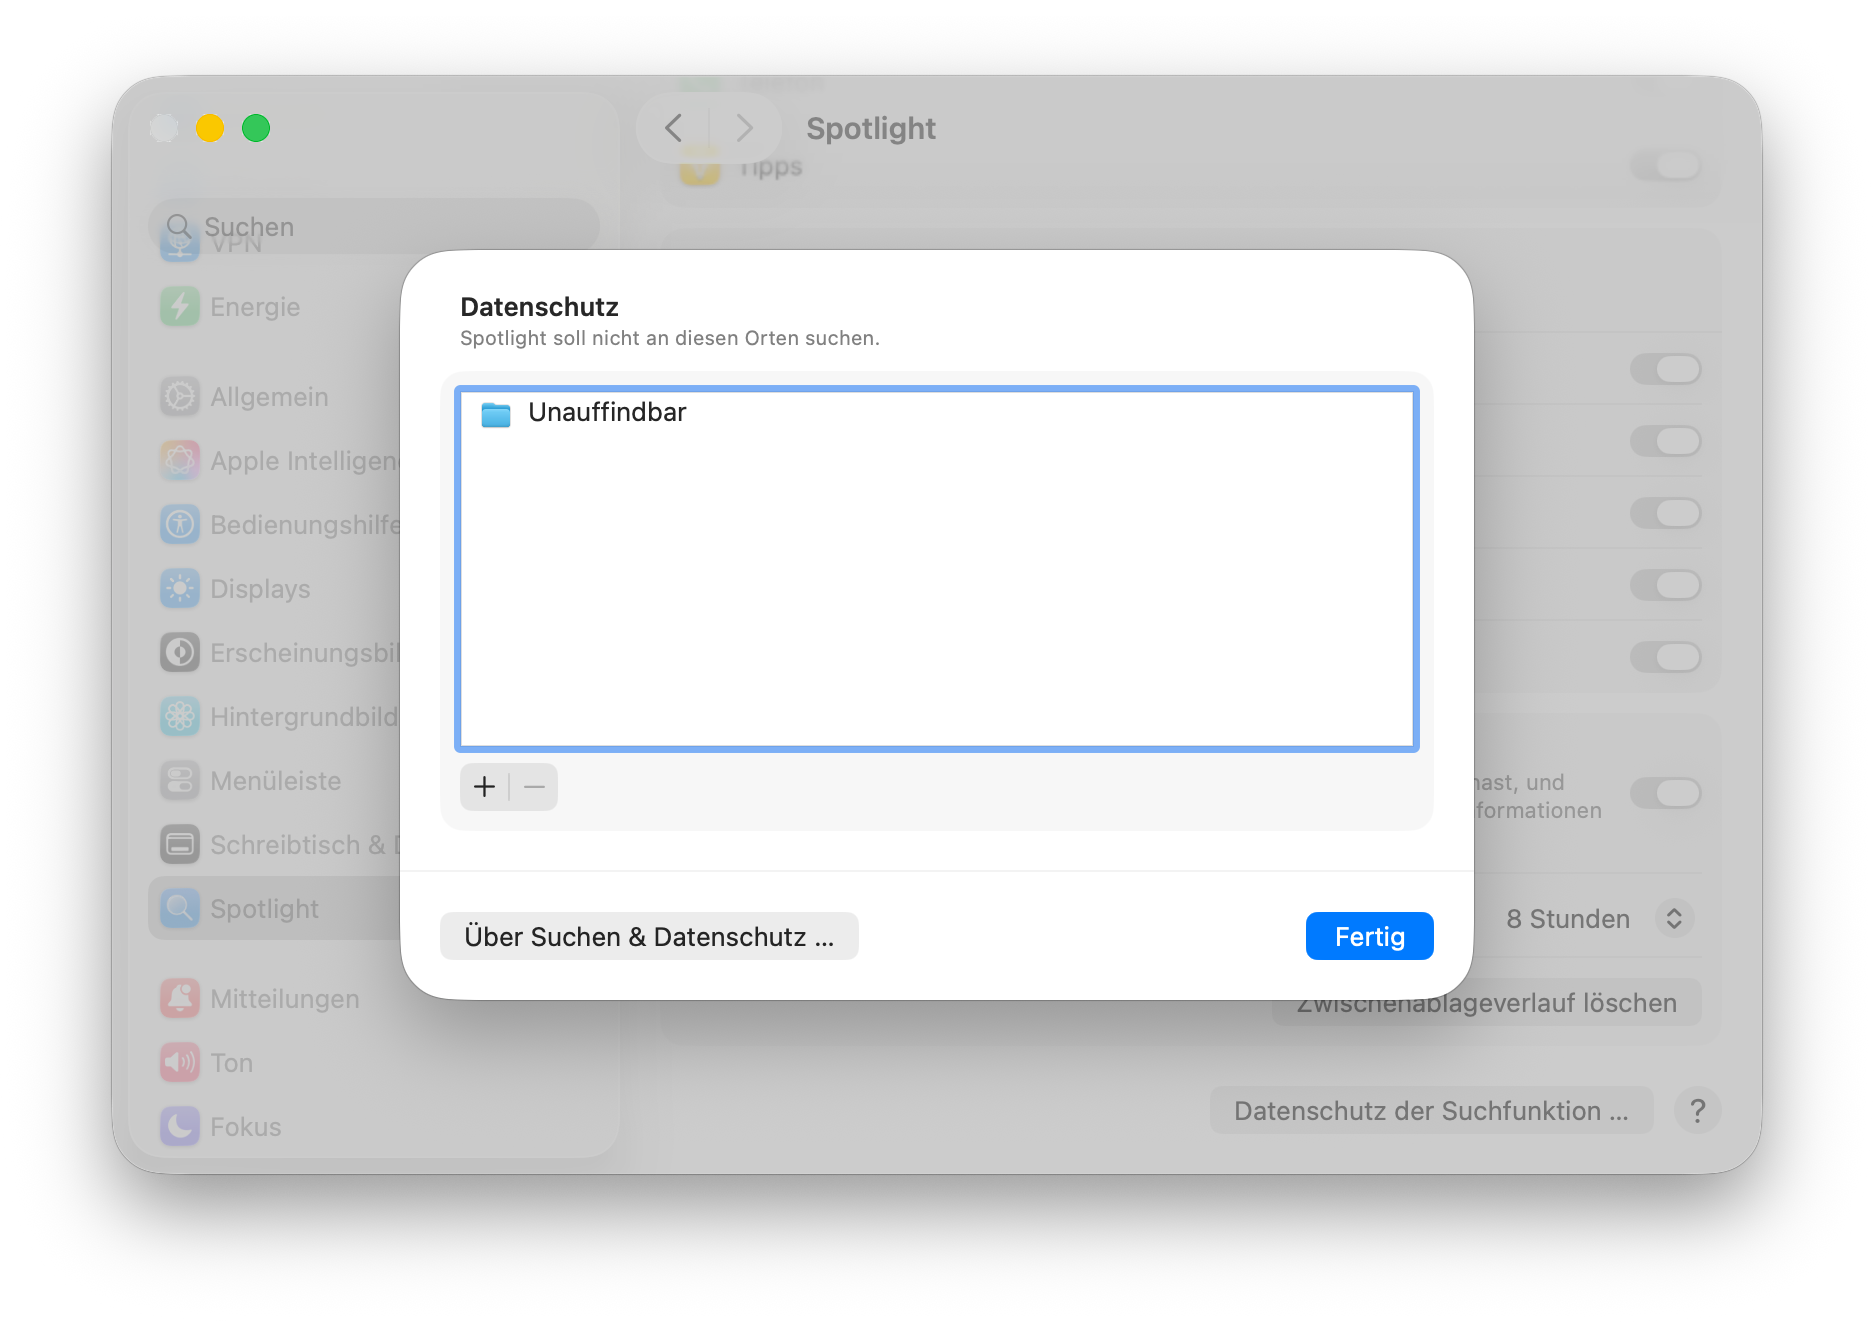Select Displays icon in sidebar
The width and height of the screenshot is (1874, 1322).
[180, 589]
